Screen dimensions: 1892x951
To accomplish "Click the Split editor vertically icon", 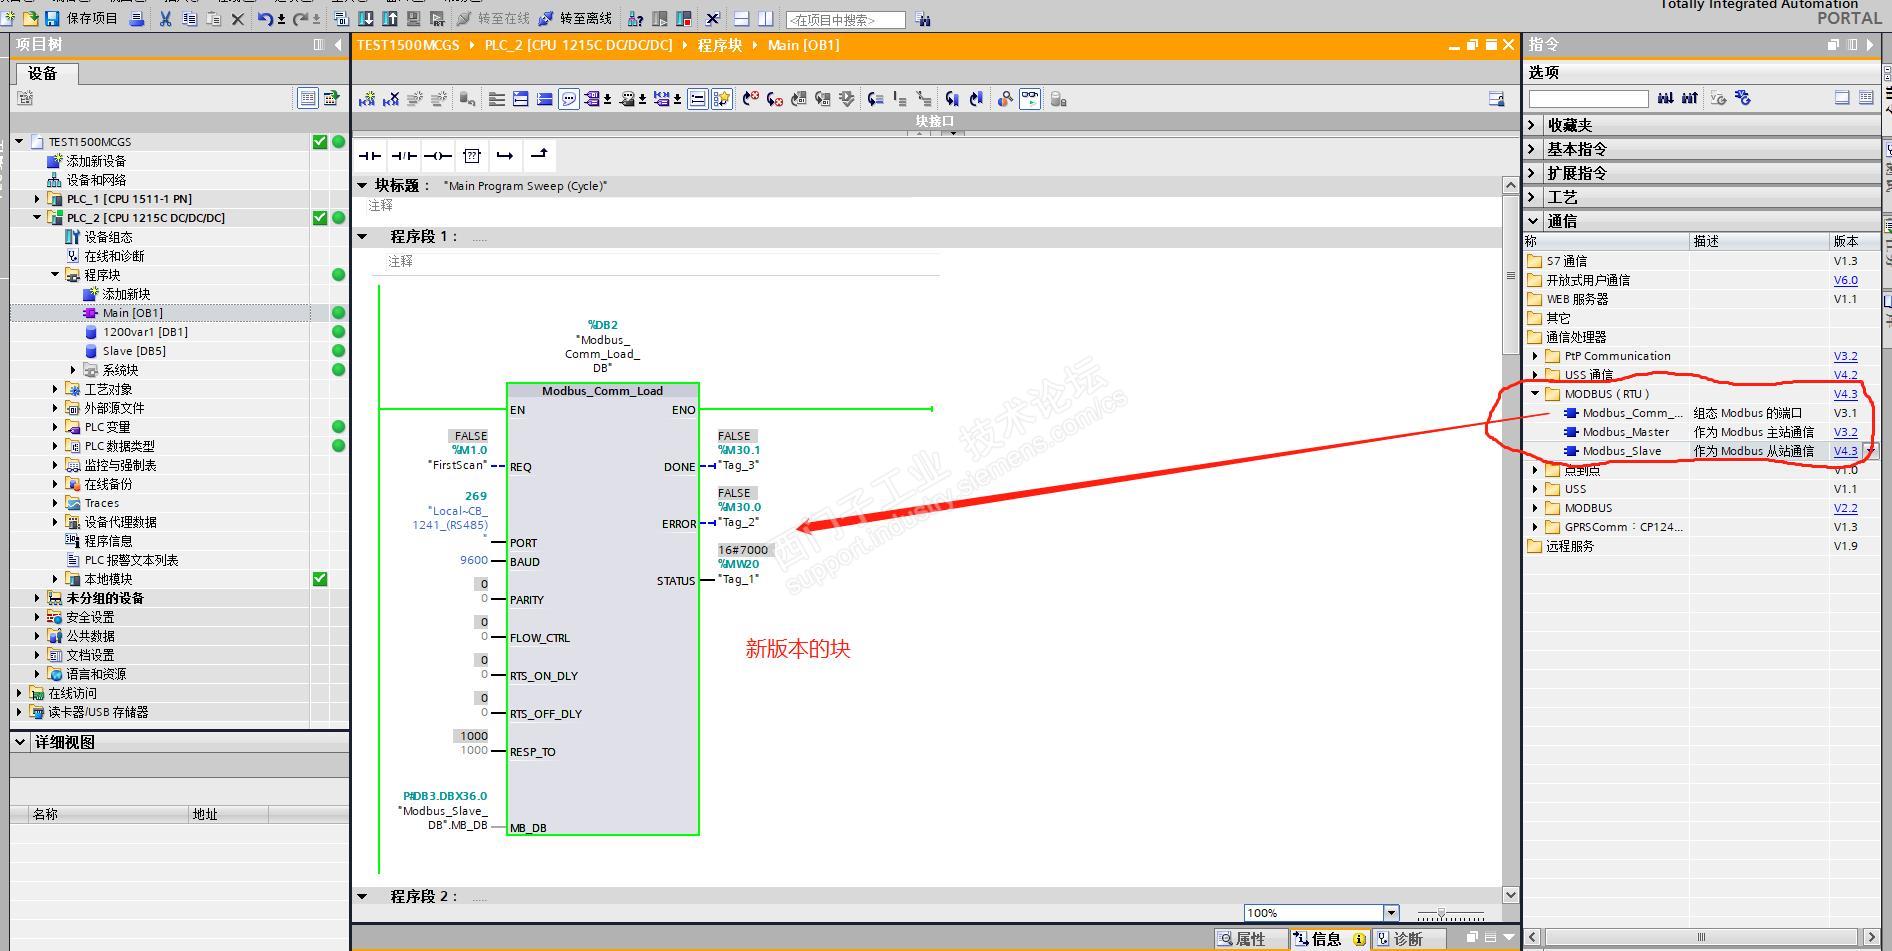I will [765, 18].
